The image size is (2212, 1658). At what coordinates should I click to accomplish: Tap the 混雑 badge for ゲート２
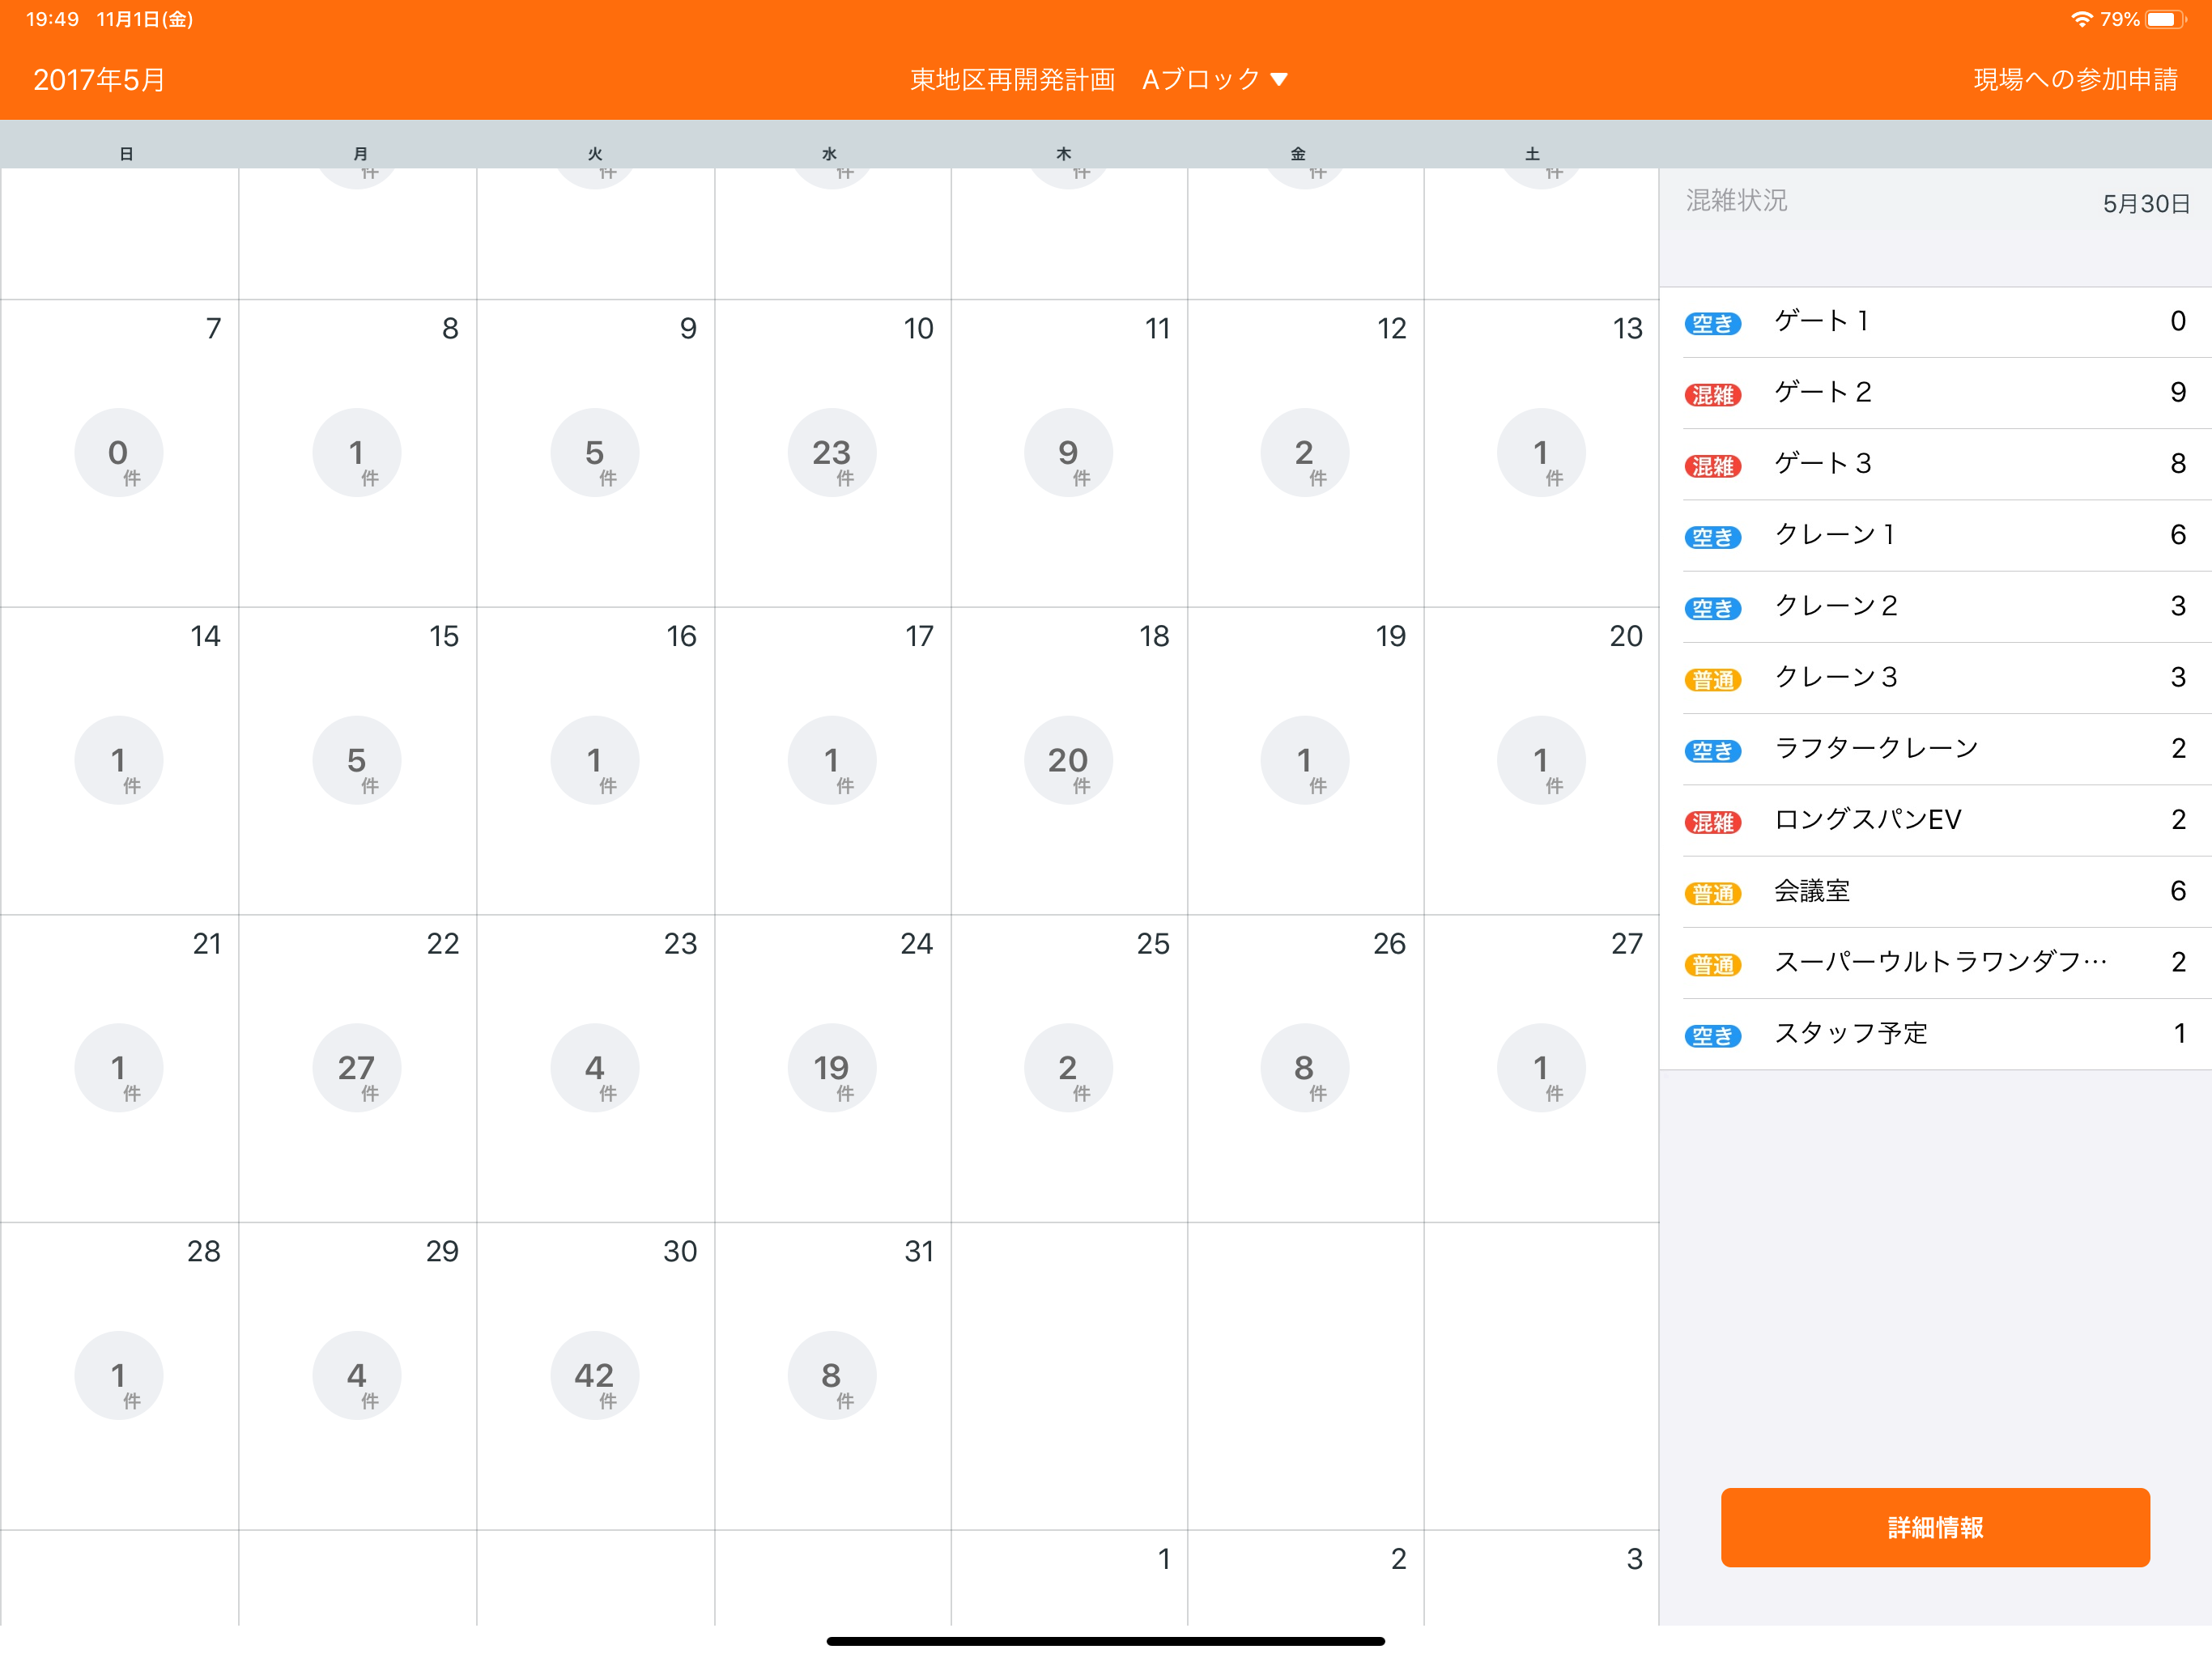1713,395
